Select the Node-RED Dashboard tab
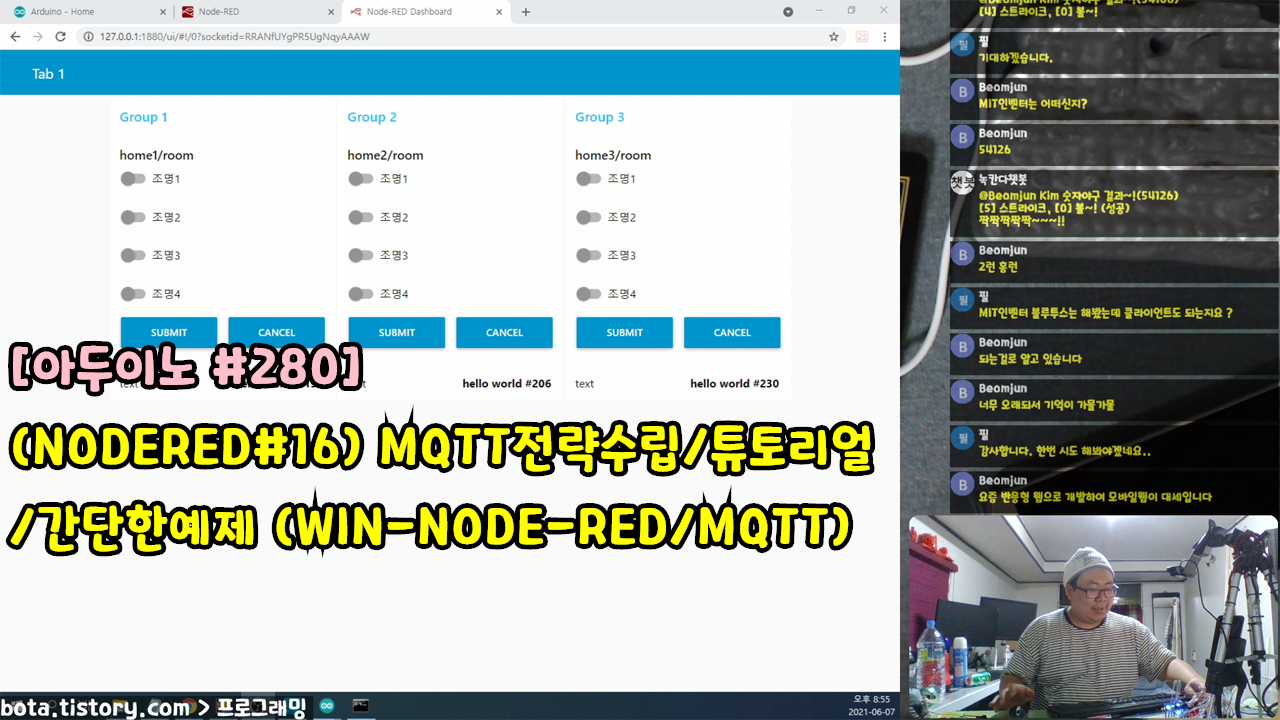 (424, 12)
